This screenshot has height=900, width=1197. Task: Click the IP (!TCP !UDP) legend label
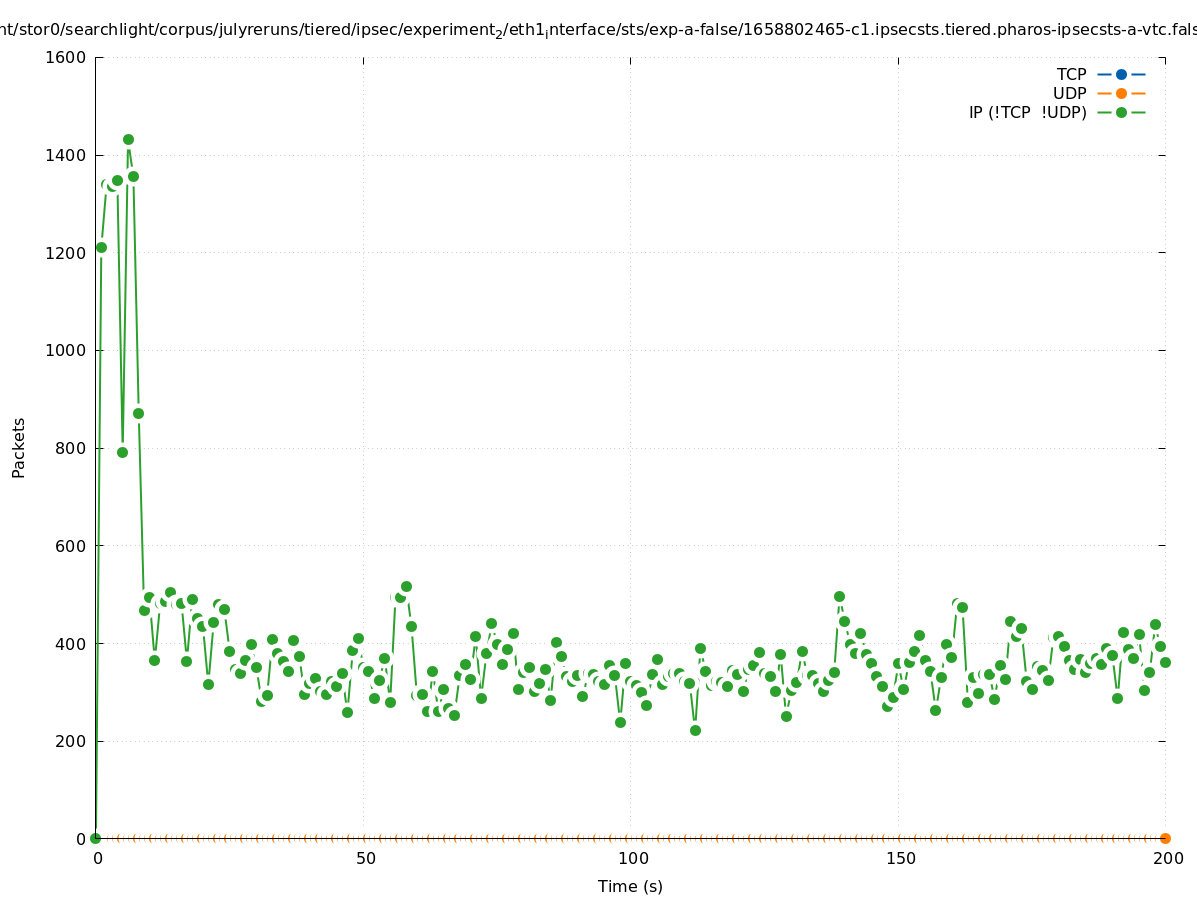(x=1027, y=112)
